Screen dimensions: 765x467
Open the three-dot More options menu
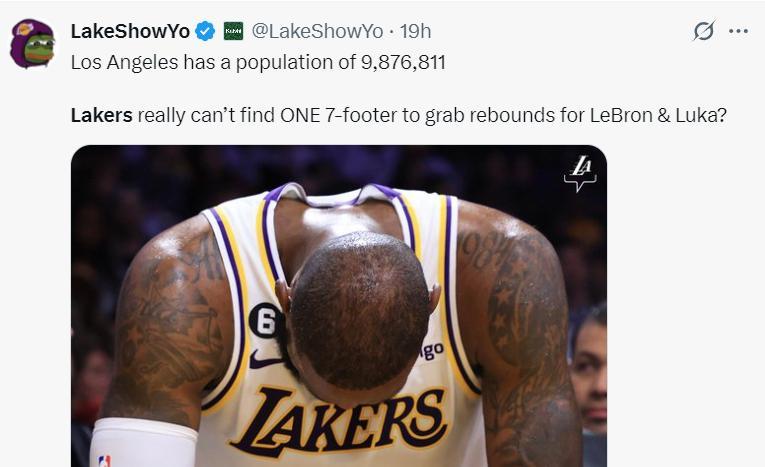(x=738, y=31)
